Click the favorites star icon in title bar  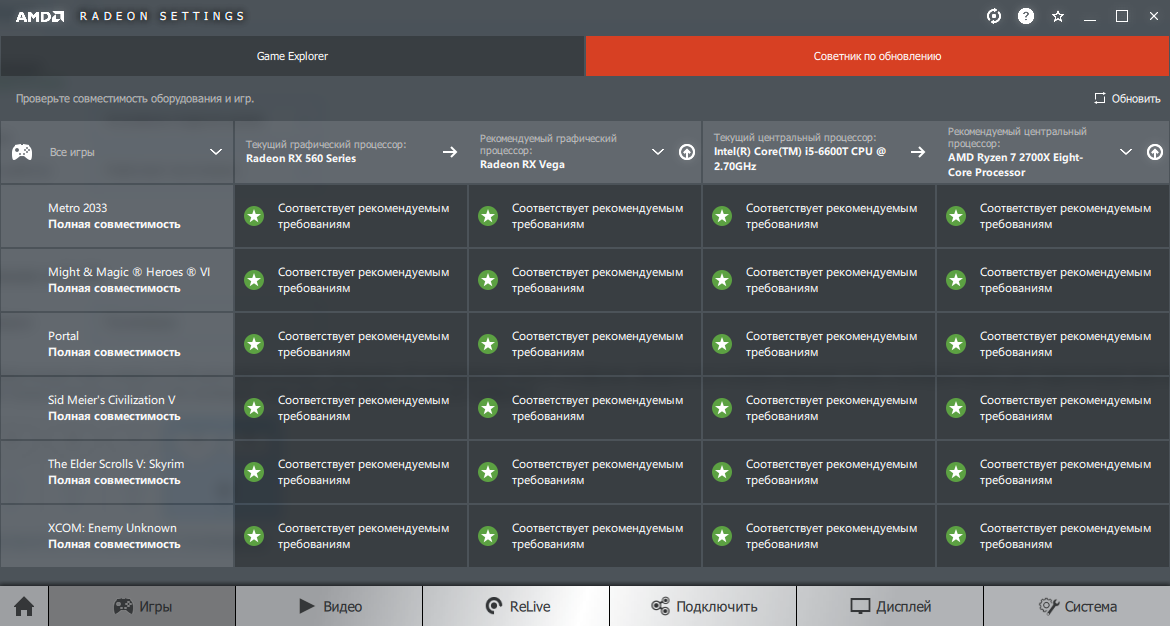pos(1058,16)
